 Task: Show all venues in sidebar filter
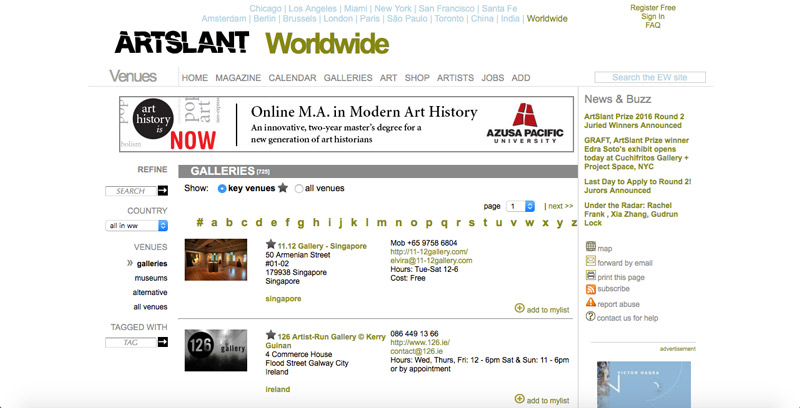pos(150,307)
